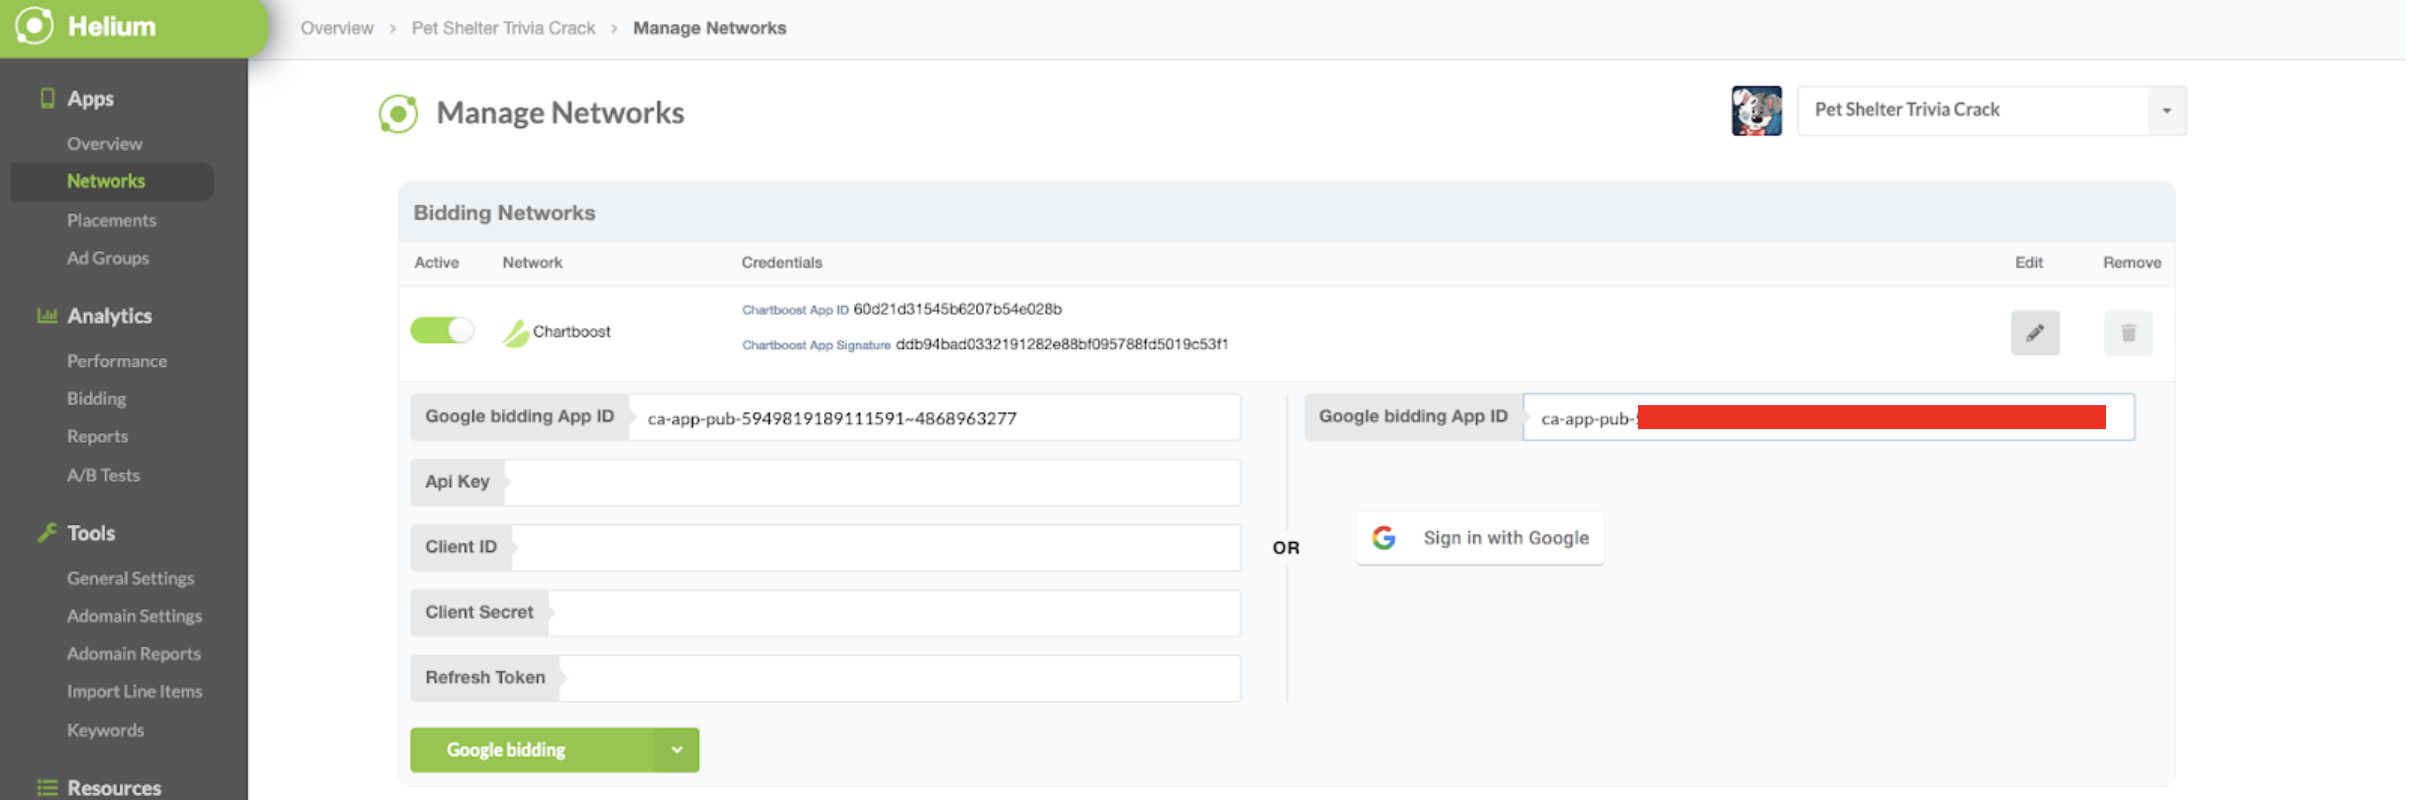The height and width of the screenshot is (806, 2412).
Task: Click the Analytics section header
Action: click(x=109, y=316)
